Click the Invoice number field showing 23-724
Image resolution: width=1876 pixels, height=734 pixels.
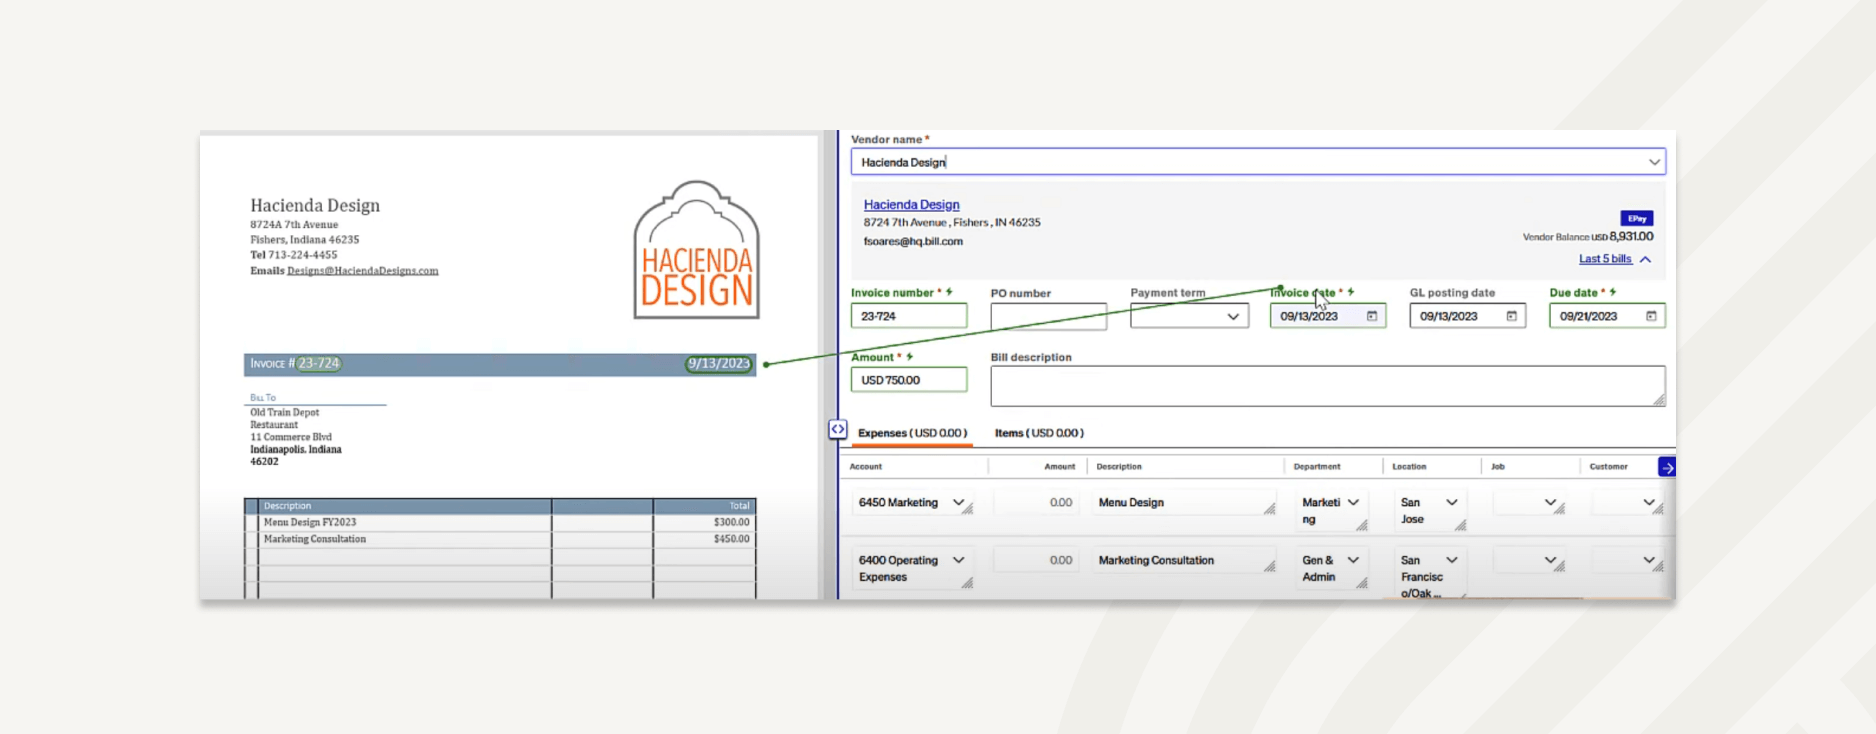coord(909,316)
